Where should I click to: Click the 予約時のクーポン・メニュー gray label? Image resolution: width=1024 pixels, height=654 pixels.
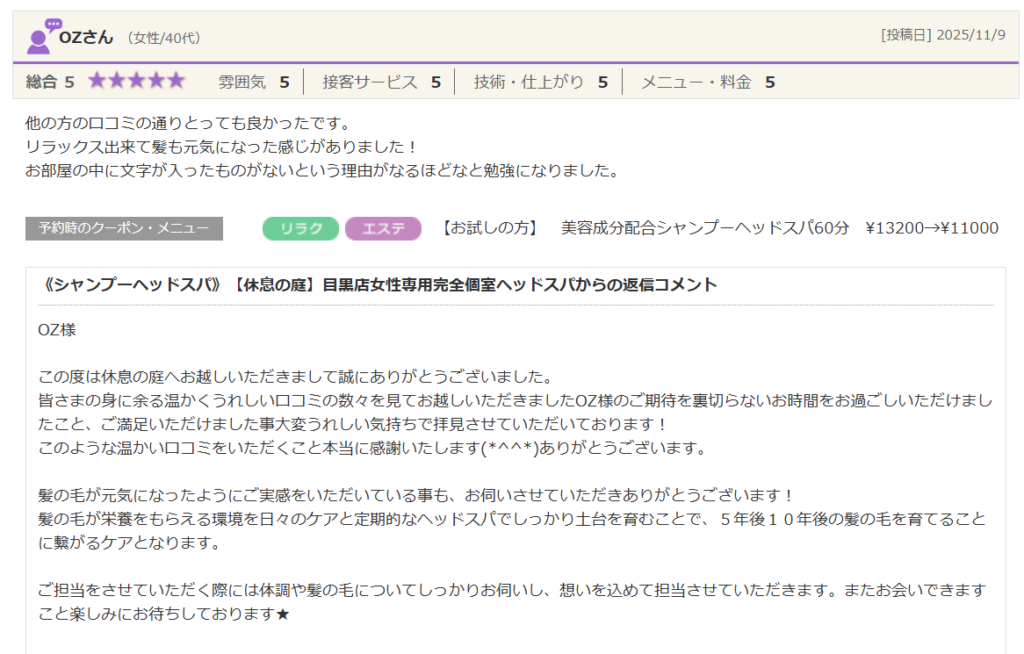coord(124,228)
